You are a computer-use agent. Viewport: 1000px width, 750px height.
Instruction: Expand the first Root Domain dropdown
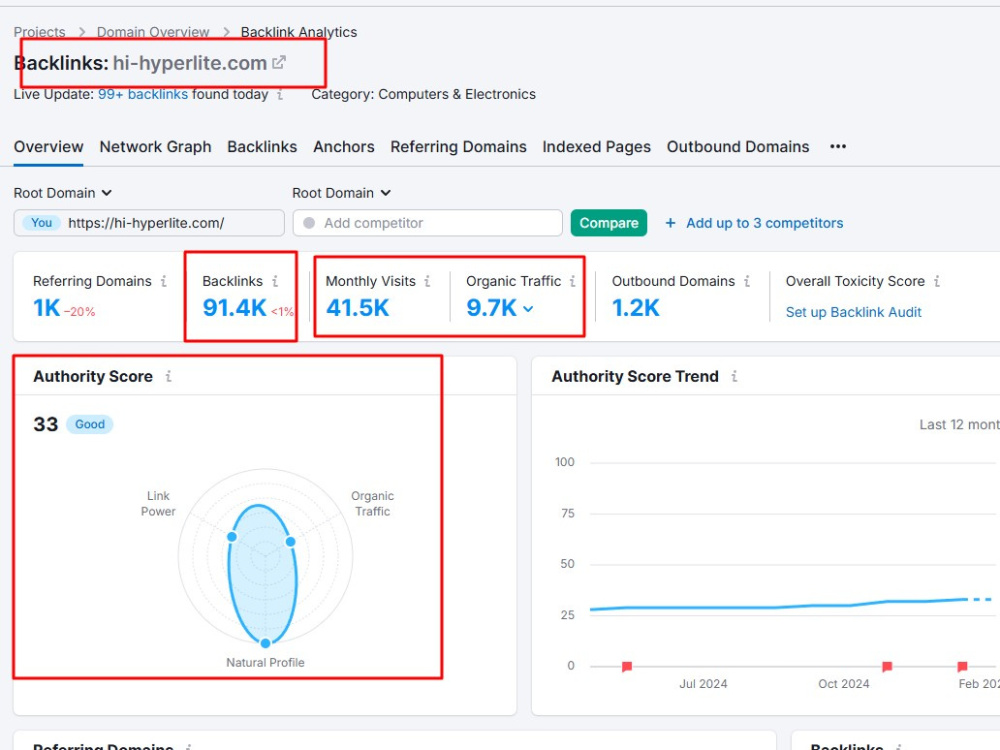[62, 193]
